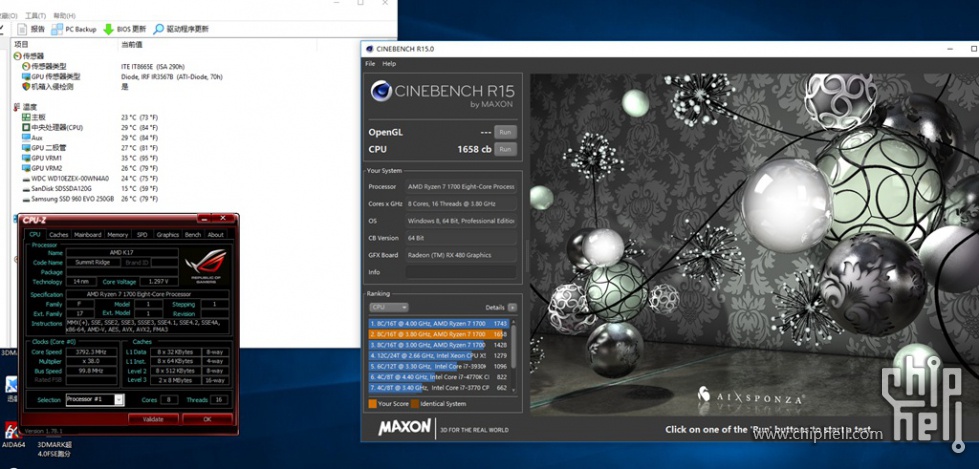Open the 帮助(H) menu in AIDA64
The image size is (979, 469).
click(x=64, y=15)
